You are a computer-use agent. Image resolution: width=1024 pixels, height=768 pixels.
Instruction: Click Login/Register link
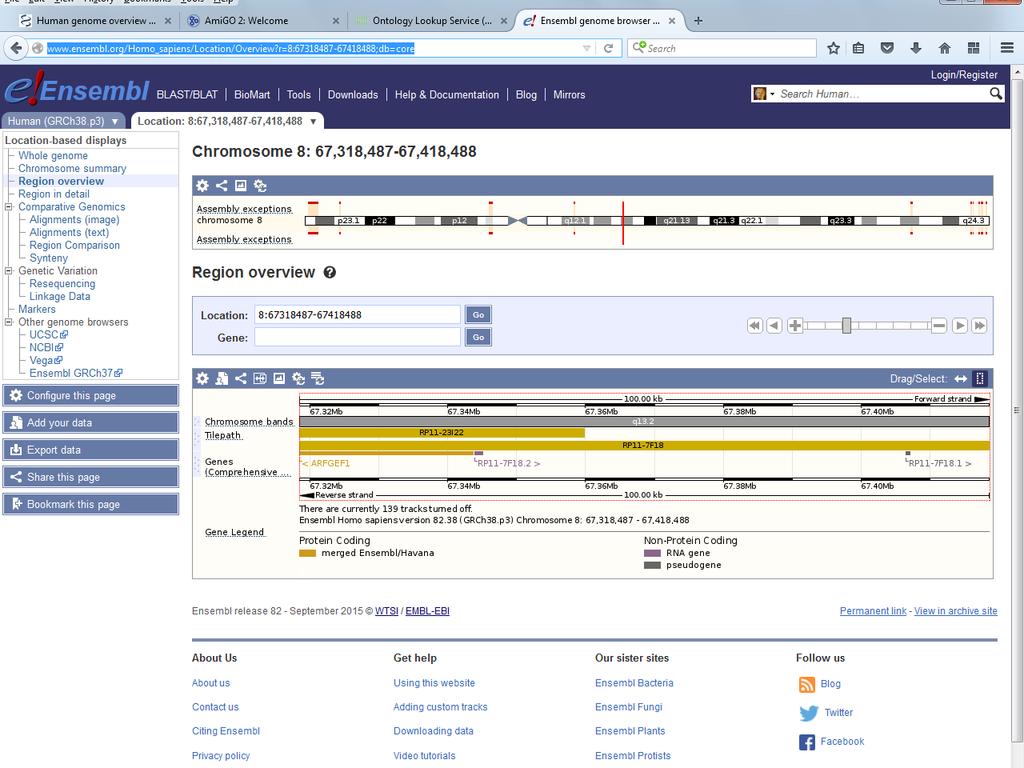[x=964, y=74]
